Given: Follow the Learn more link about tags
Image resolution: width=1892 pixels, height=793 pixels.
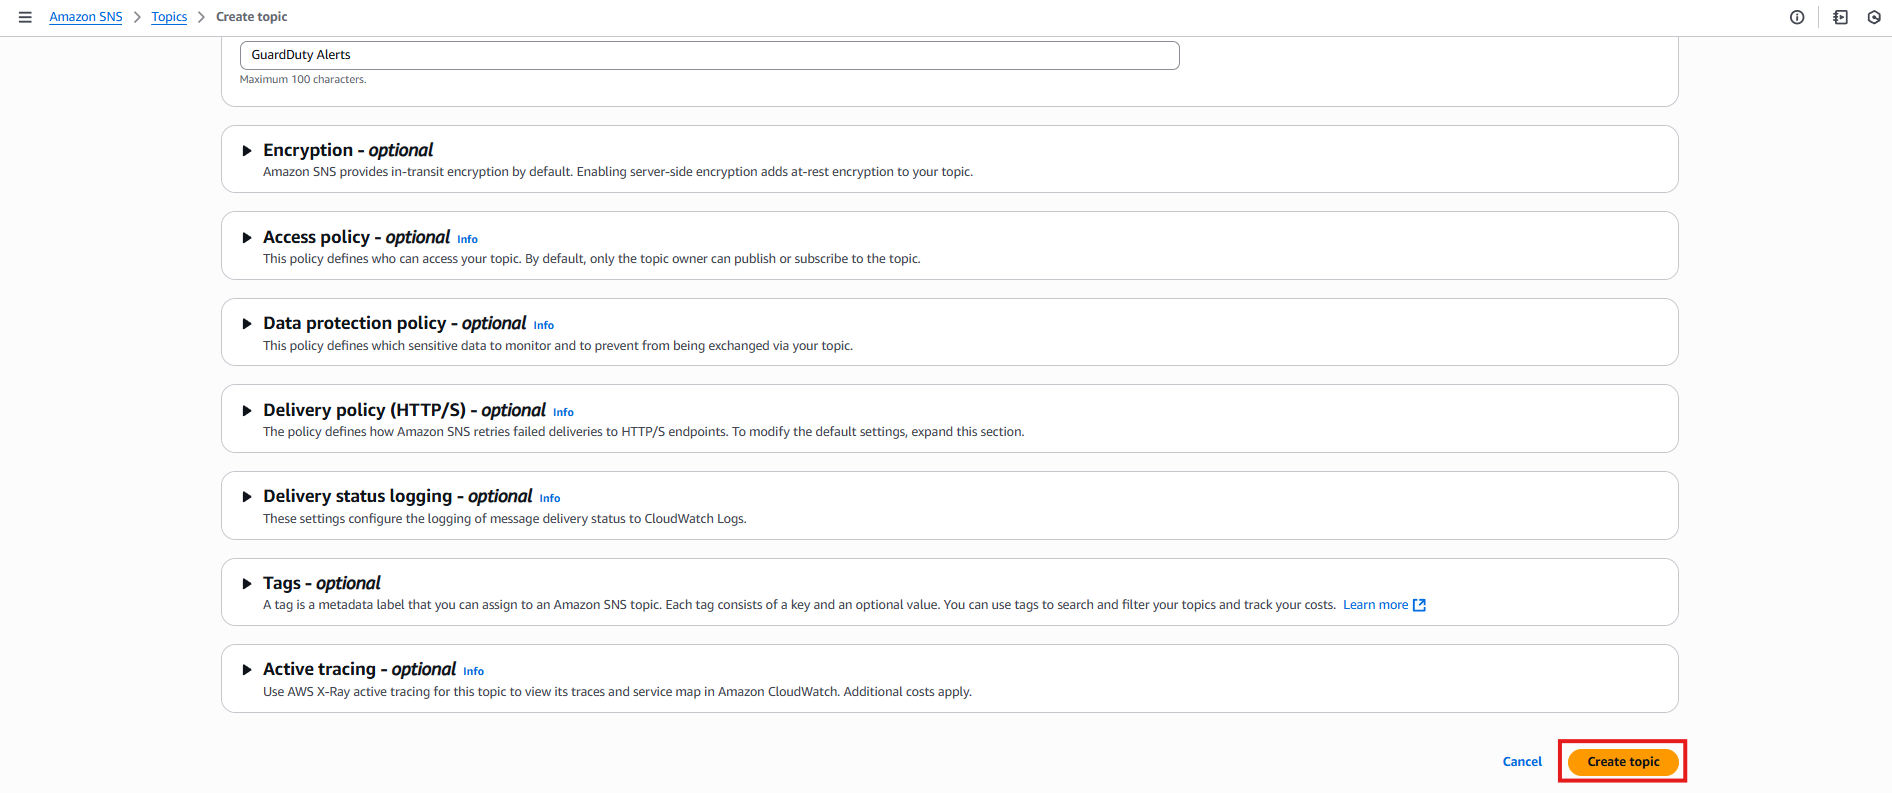Looking at the screenshot, I should pyautogui.click(x=1375, y=605).
